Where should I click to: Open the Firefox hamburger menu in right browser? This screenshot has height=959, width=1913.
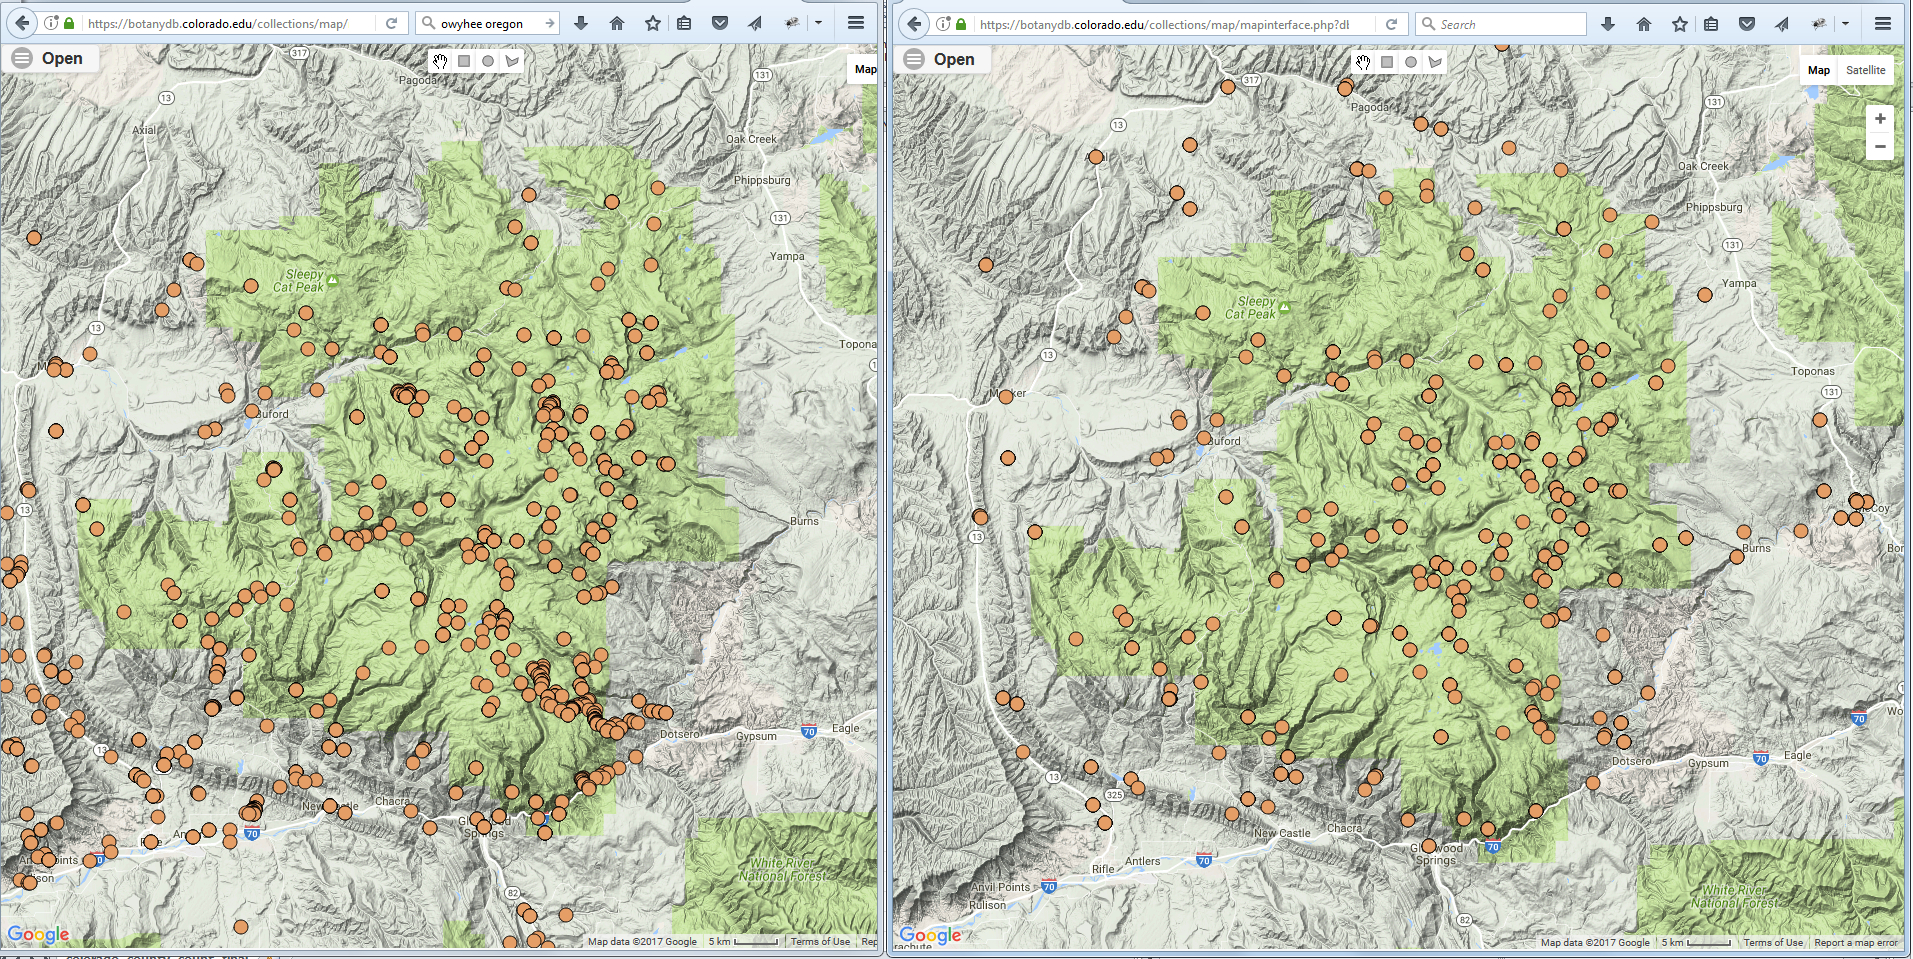[x=1883, y=24]
